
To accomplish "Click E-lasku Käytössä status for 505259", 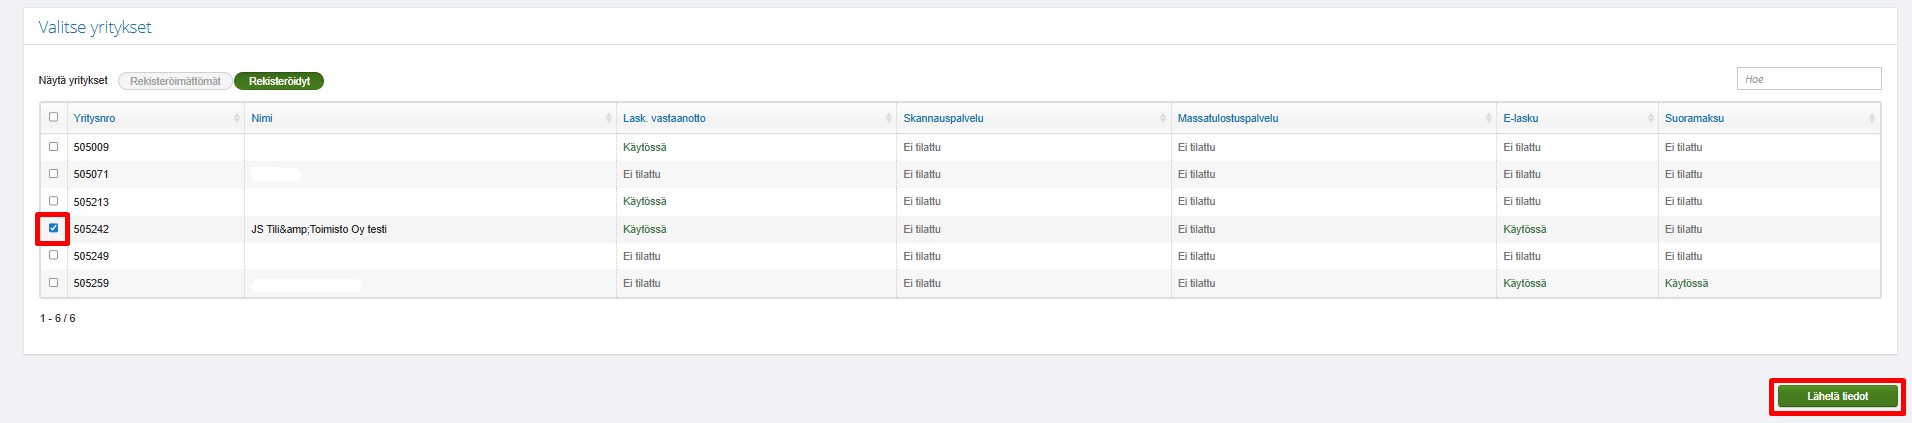I will pyautogui.click(x=1524, y=283).
